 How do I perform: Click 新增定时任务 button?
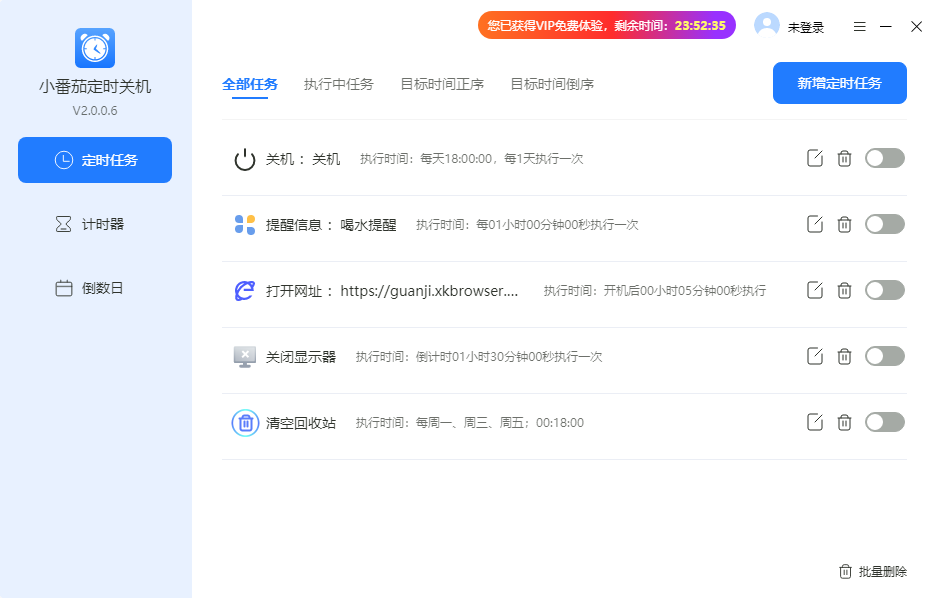click(839, 83)
